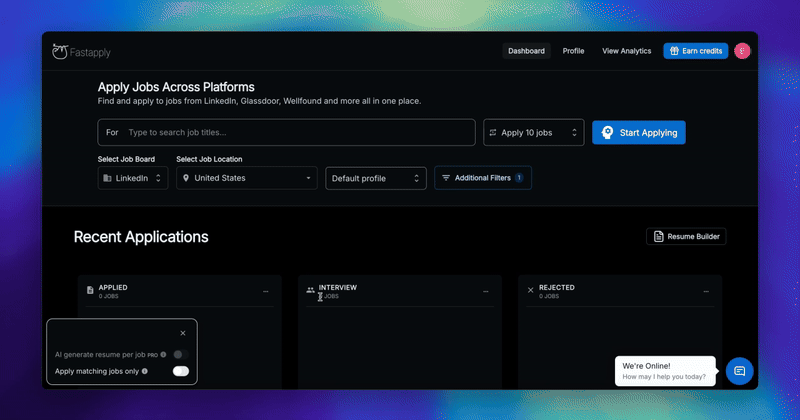The image size is (800, 420).
Task: Click the Resume Builder button
Action: click(x=686, y=236)
